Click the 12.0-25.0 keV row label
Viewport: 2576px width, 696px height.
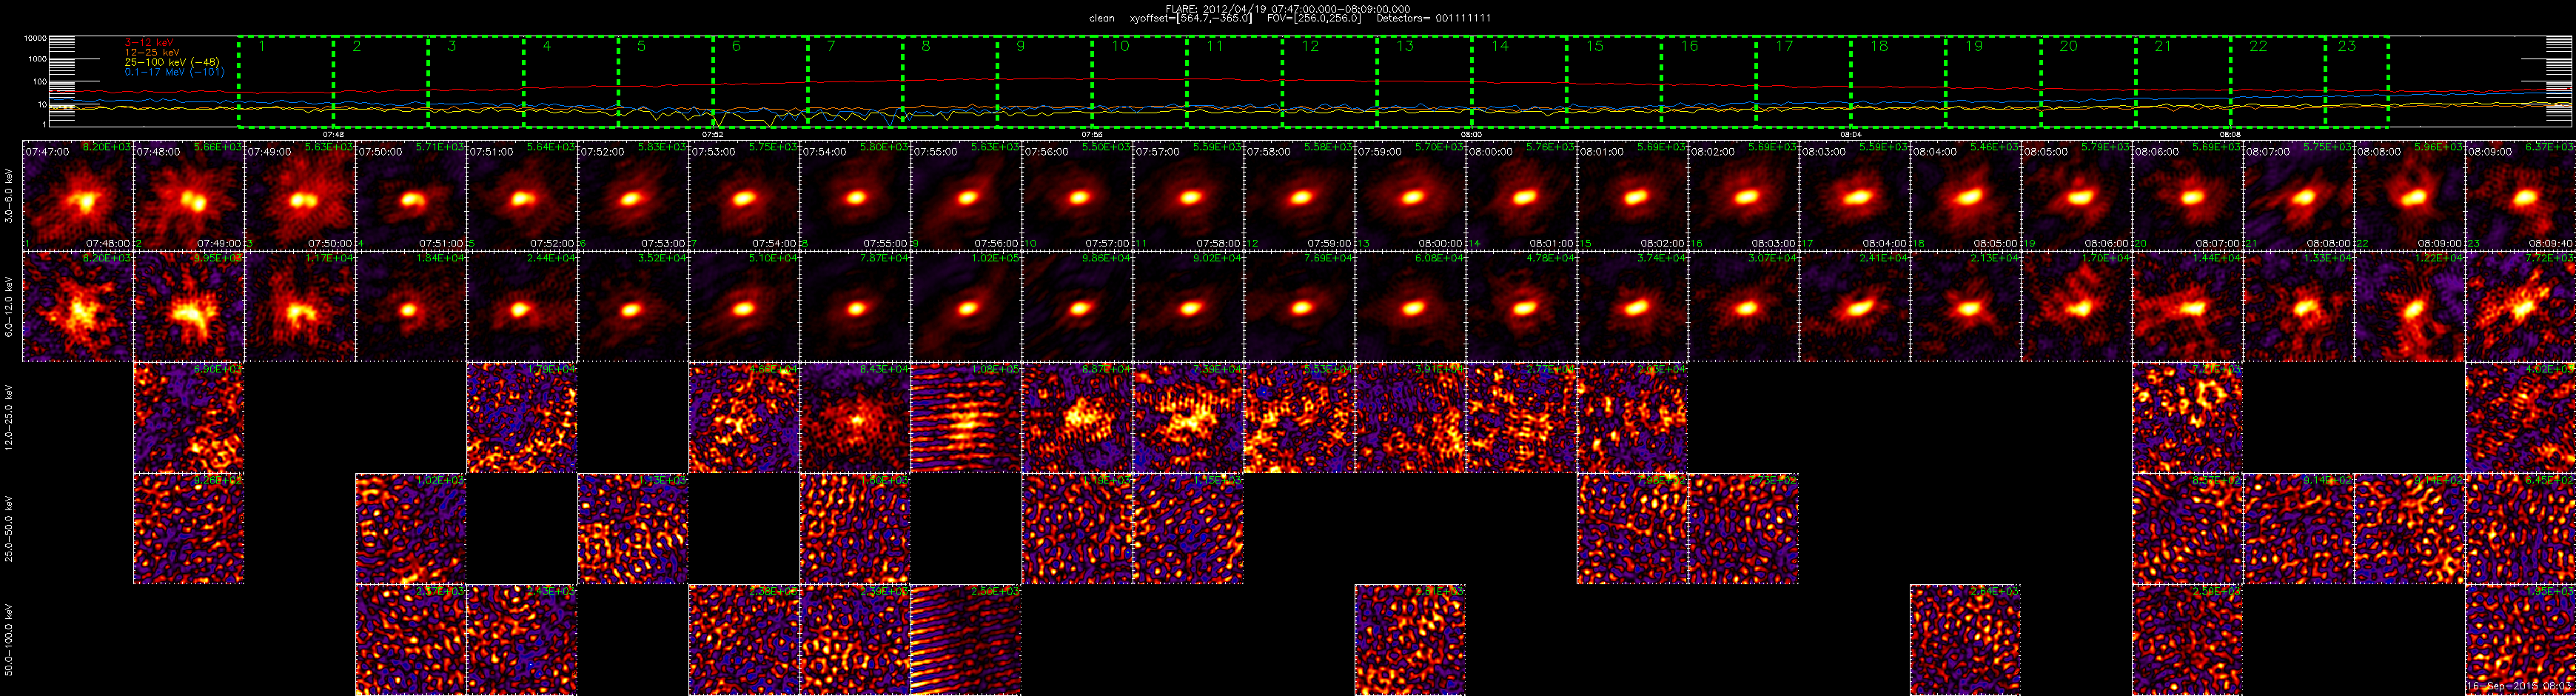(x=9, y=417)
